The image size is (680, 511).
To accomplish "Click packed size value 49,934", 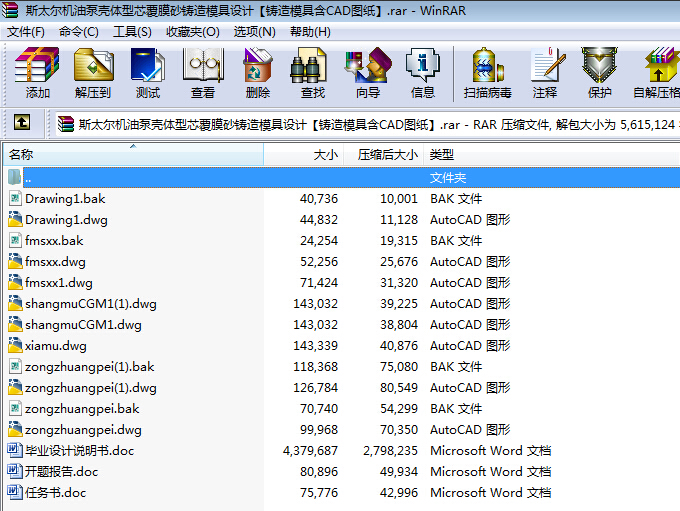I will [x=399, y=472].
